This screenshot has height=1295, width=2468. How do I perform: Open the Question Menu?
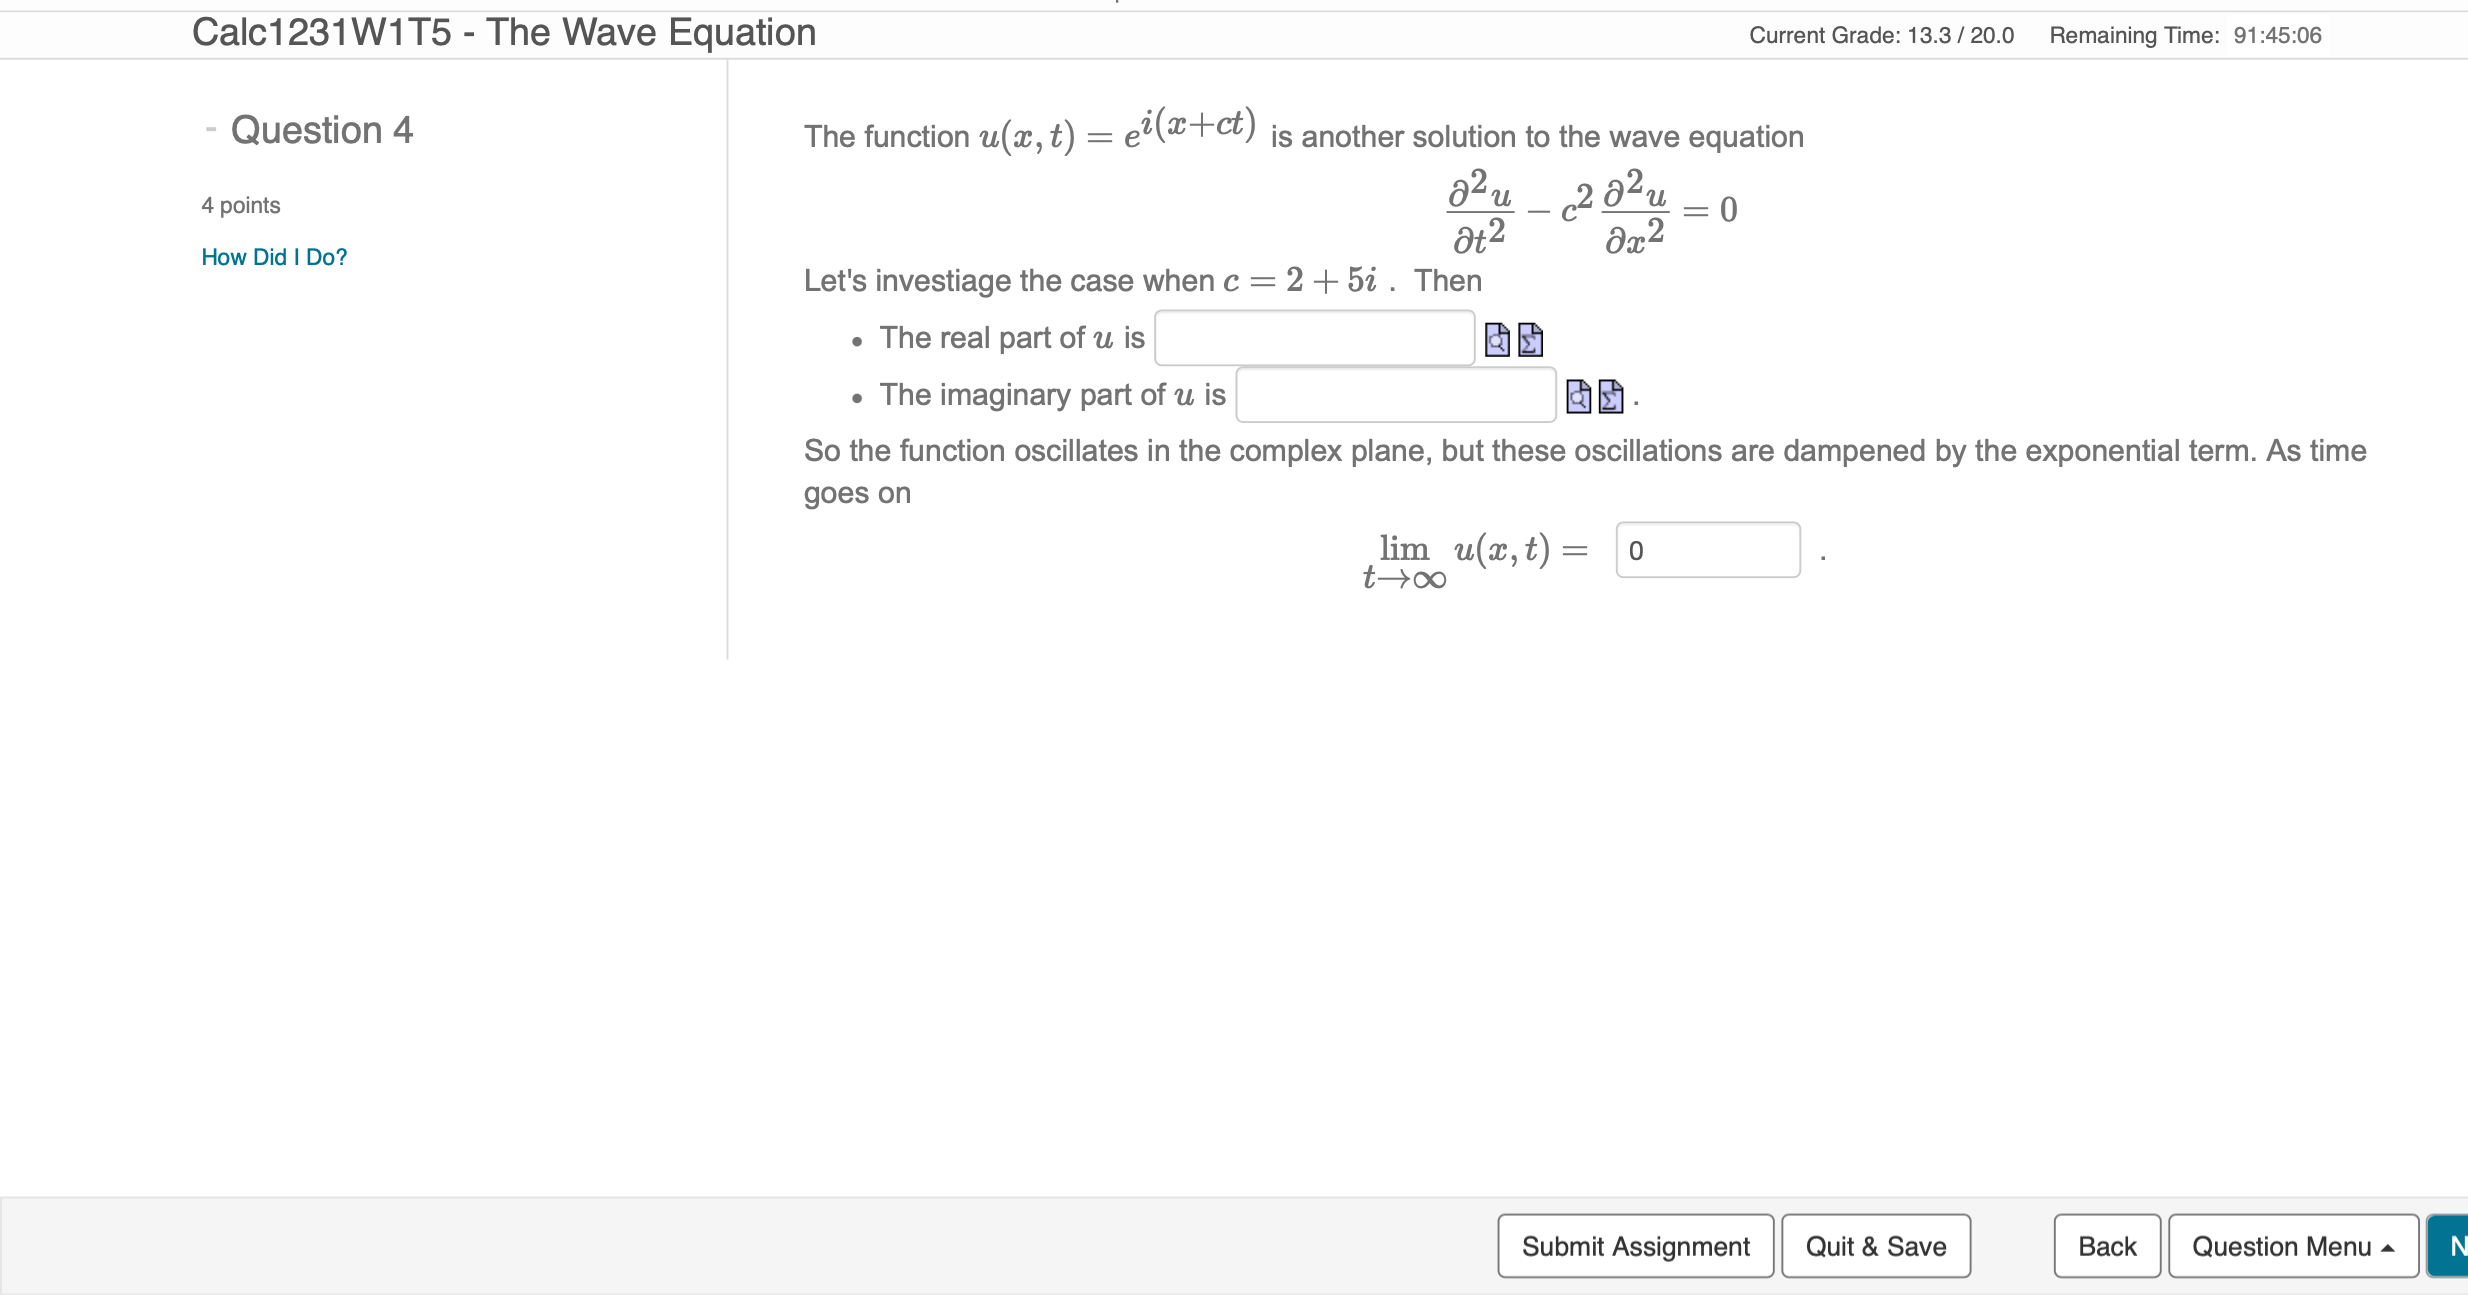click(2293, 1246)
